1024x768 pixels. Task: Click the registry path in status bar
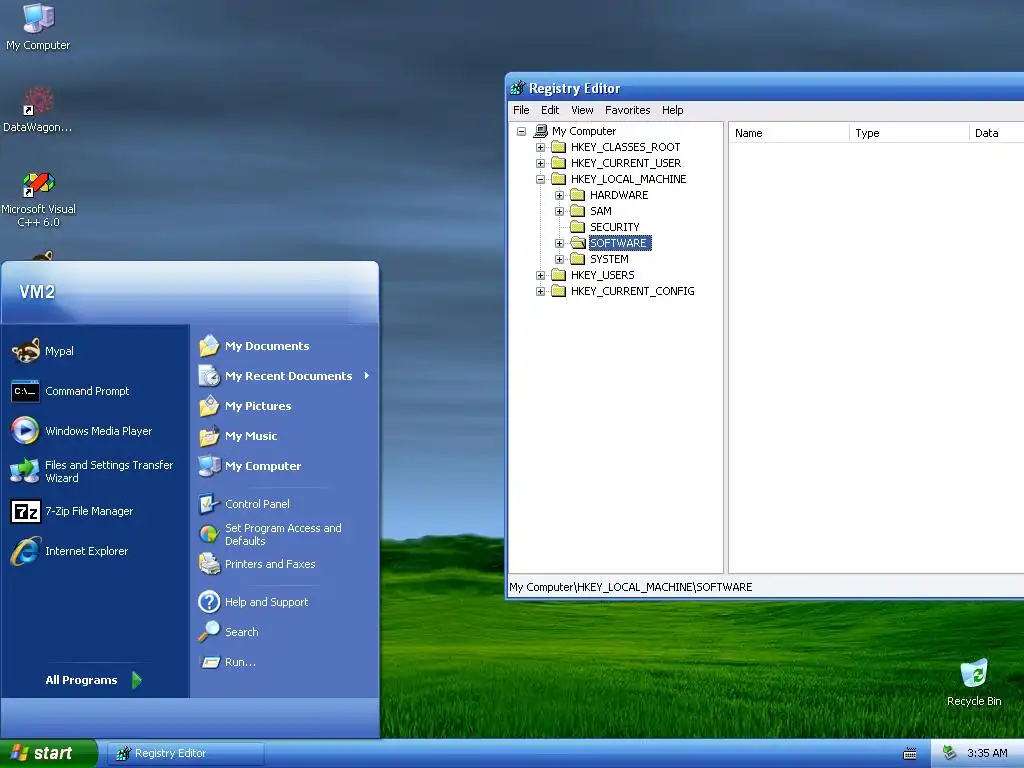[x=630, y=587]
